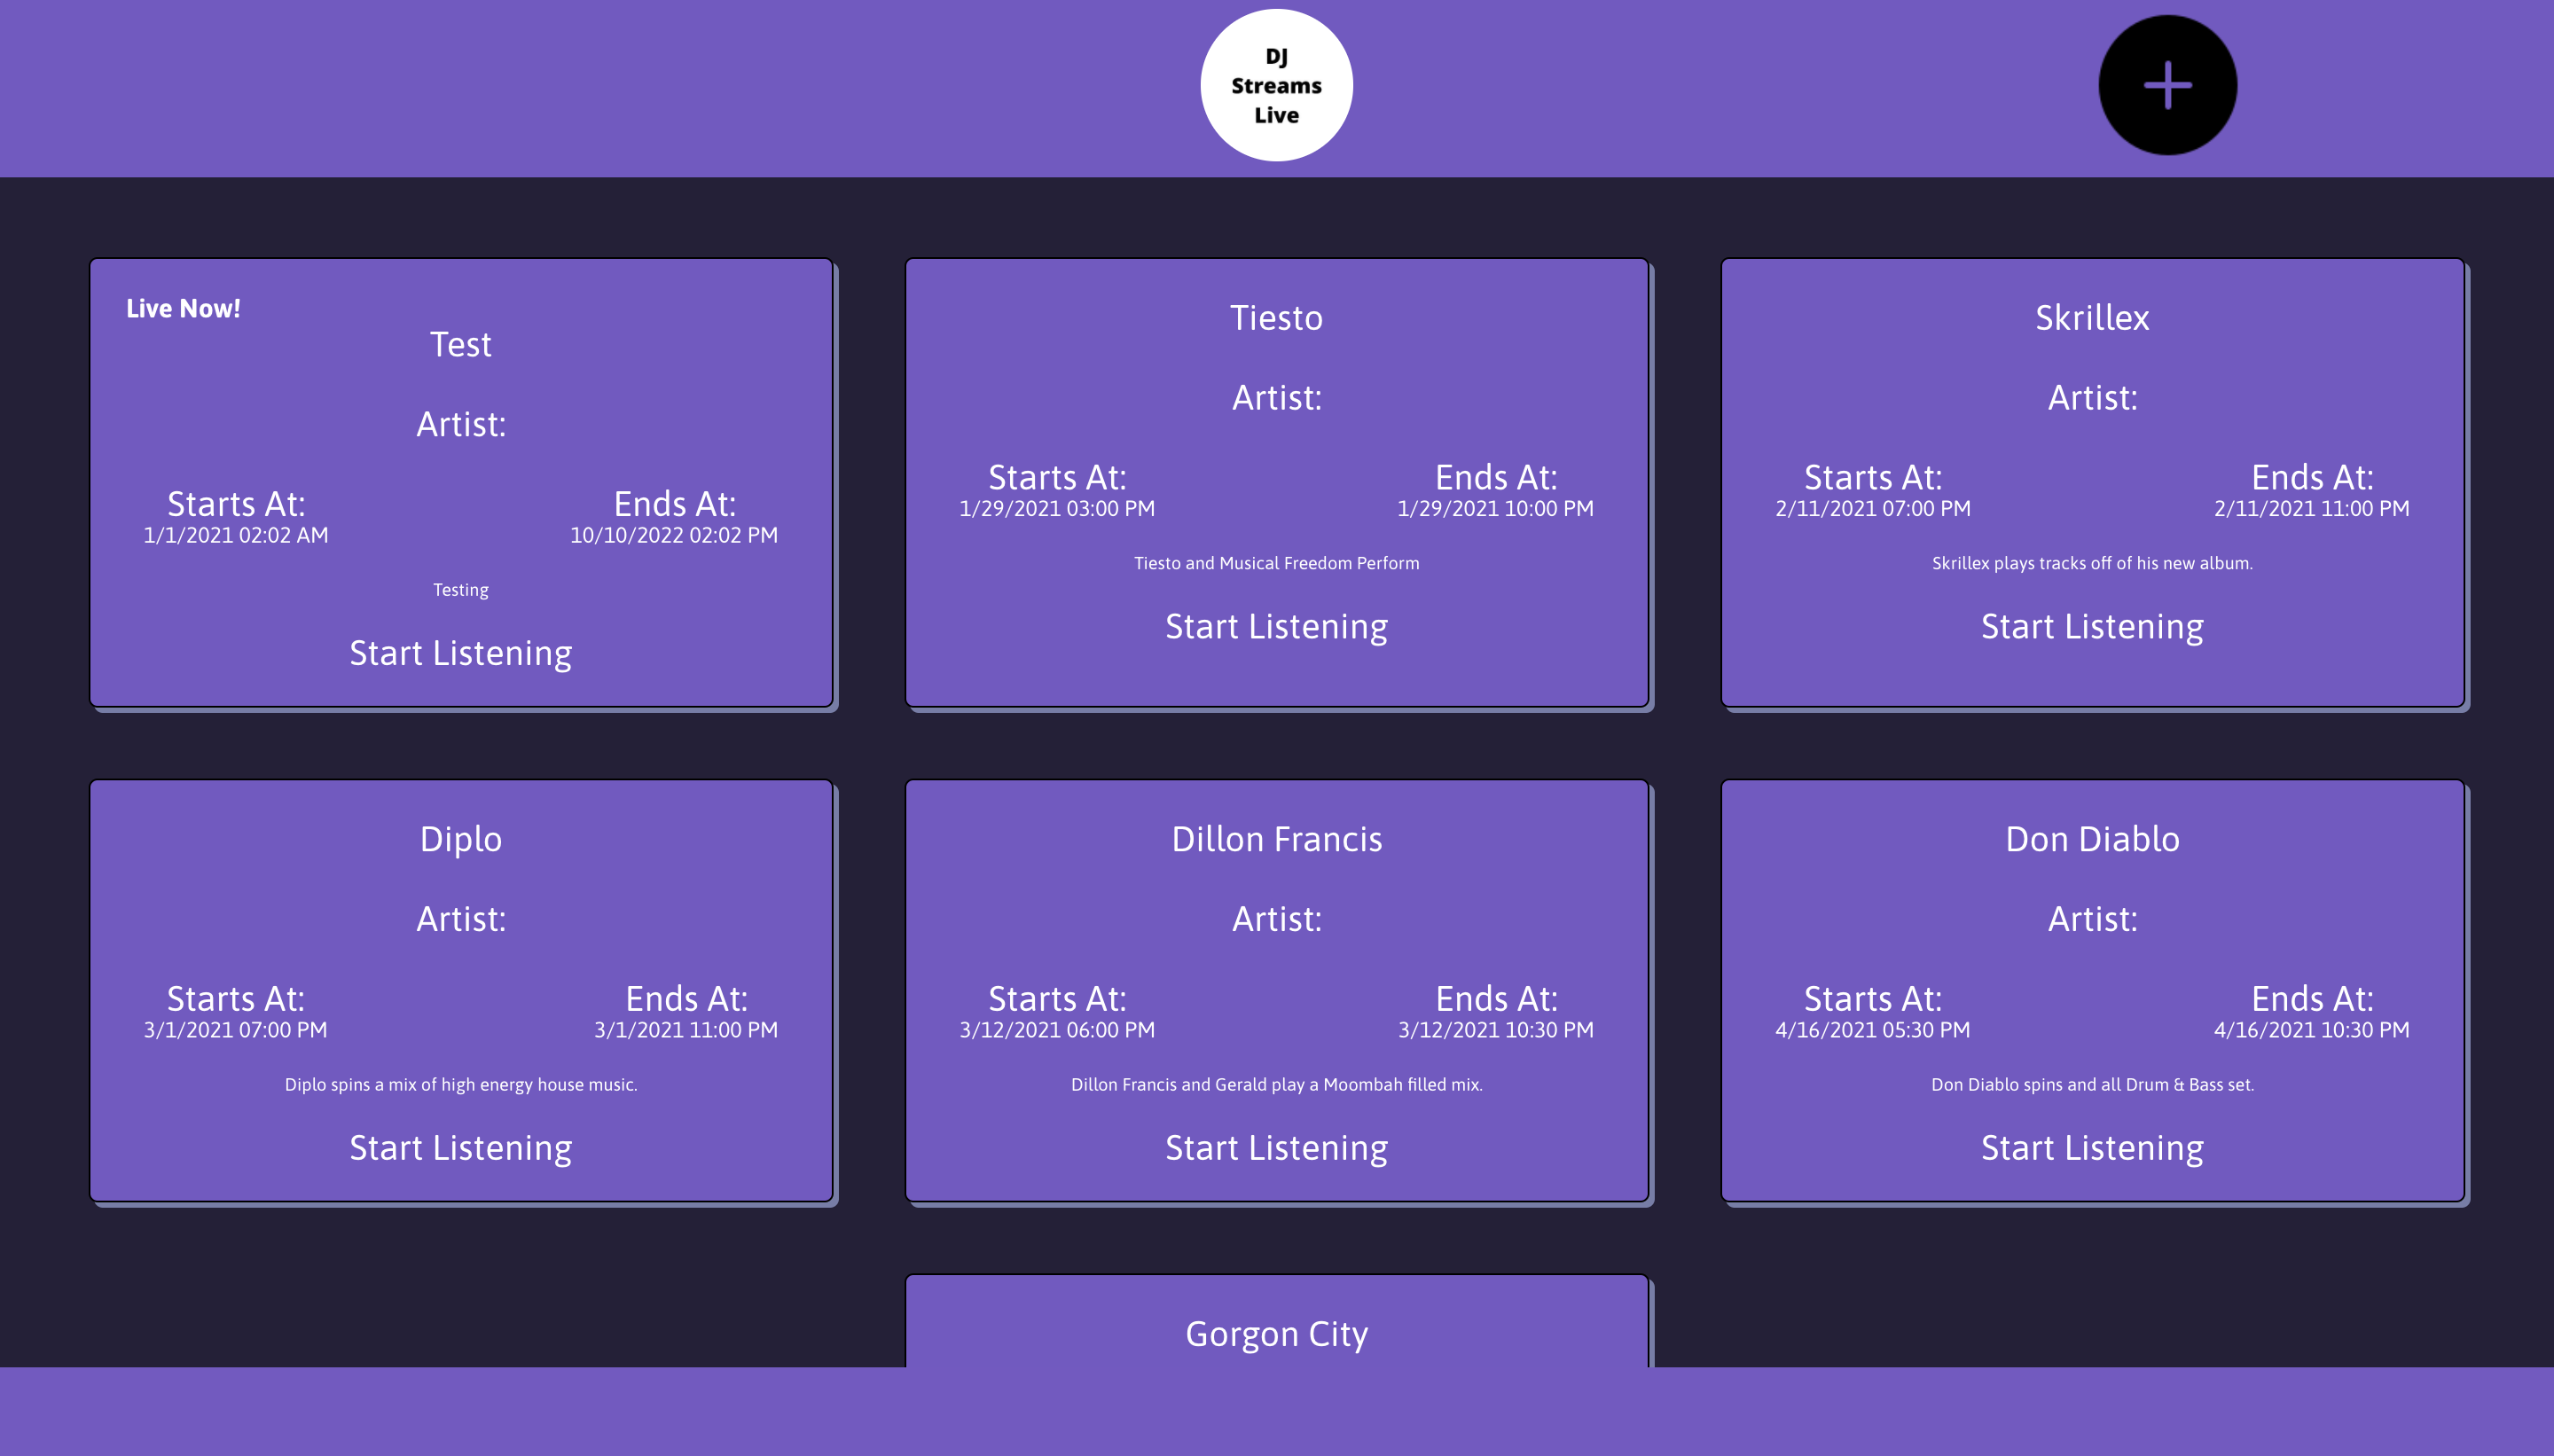This screenshot has width=2554, height=1456.
Task: Select end time 1/29/2021 10:00 PM
Action: 1495,508
